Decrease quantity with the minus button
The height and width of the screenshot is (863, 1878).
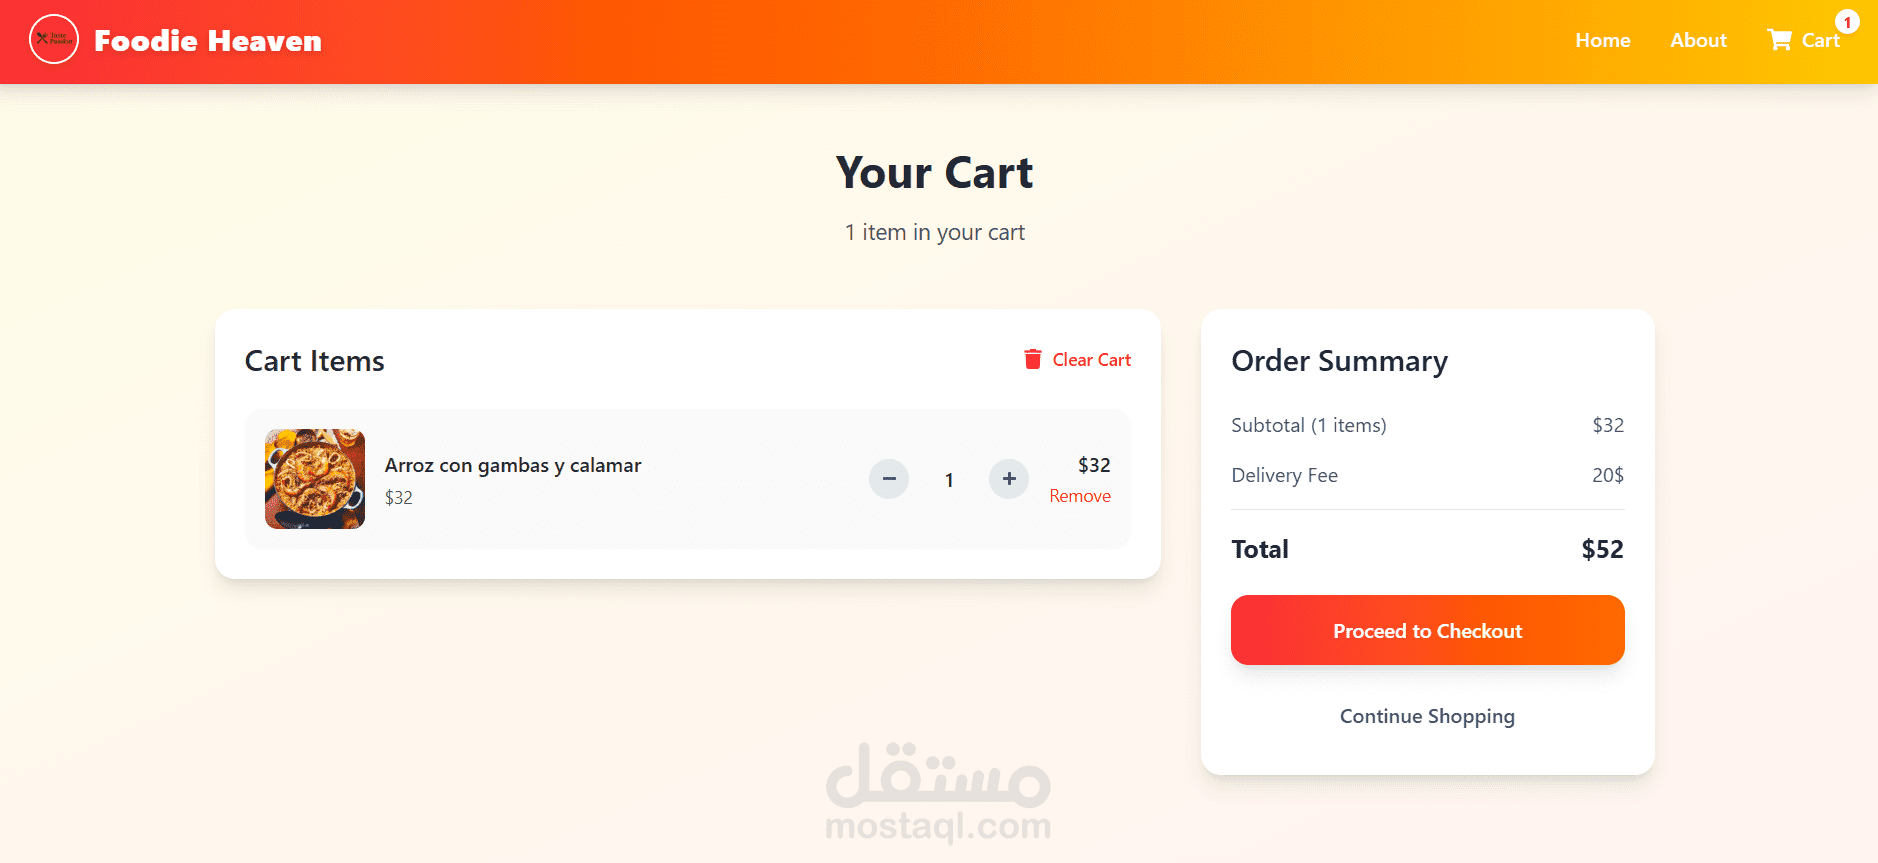coord(888,479)
